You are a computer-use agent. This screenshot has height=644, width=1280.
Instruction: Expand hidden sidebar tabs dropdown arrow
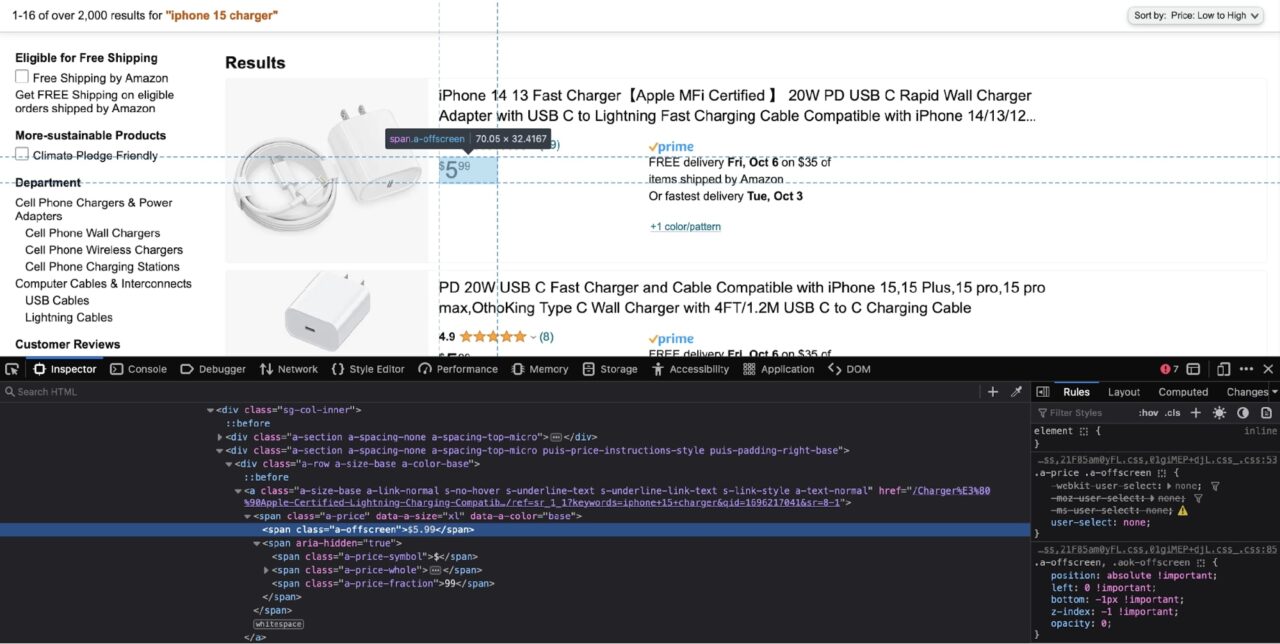[1274, 392]
